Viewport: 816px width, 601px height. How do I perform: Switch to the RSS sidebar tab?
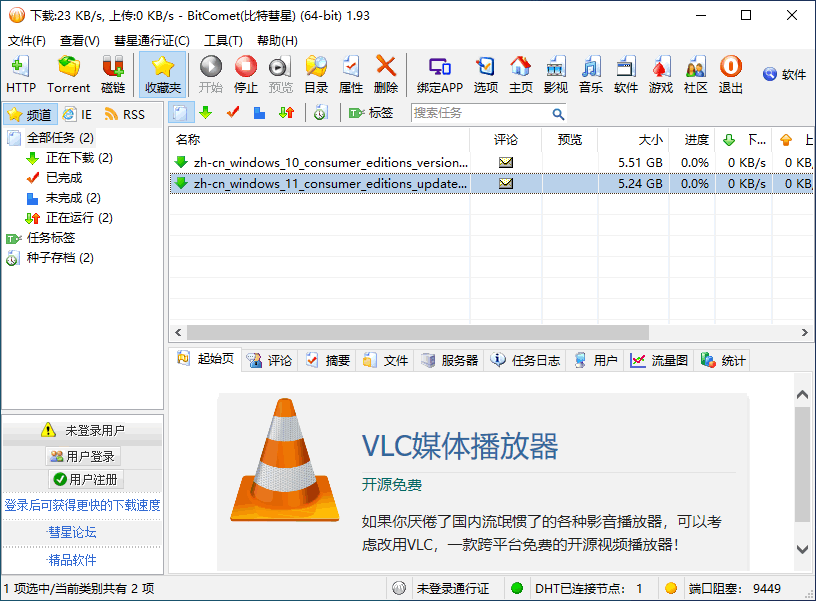[x=125, y=114]
